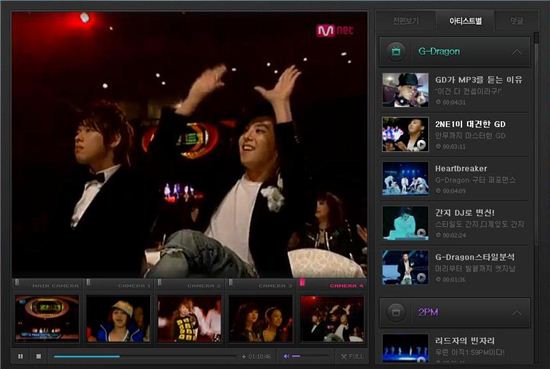550x369 pixels.
Task: Click the 2PM TV icon
Action: (x=396, y=312)
